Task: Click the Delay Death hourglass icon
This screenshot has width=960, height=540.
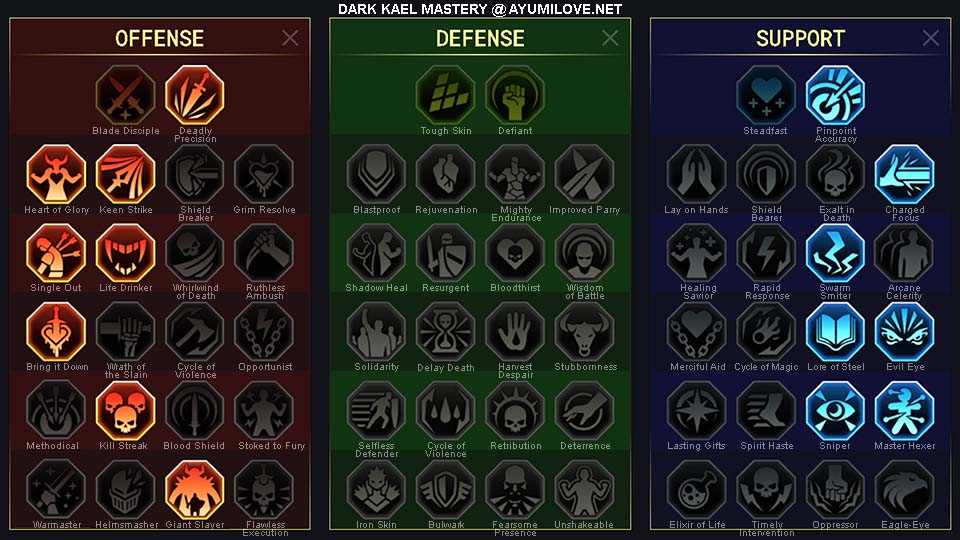Action: [446, 332]
